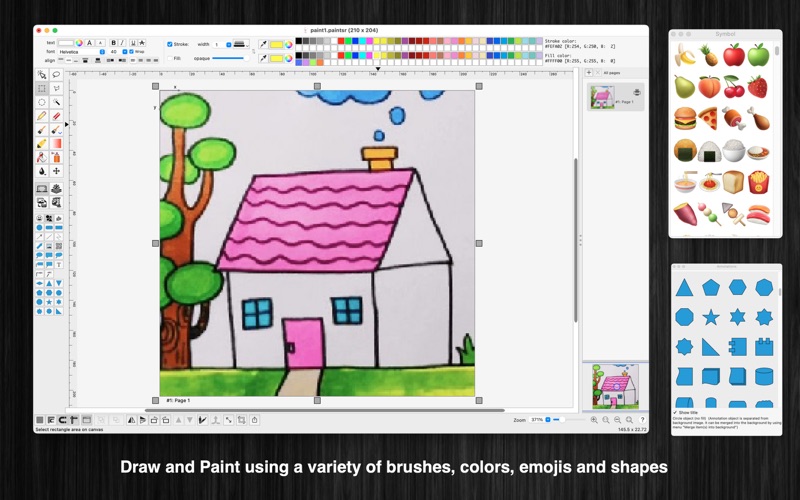The image size is (800, 500).
Task: Adjust the opaque opacity slider
Action: [230, 58]
